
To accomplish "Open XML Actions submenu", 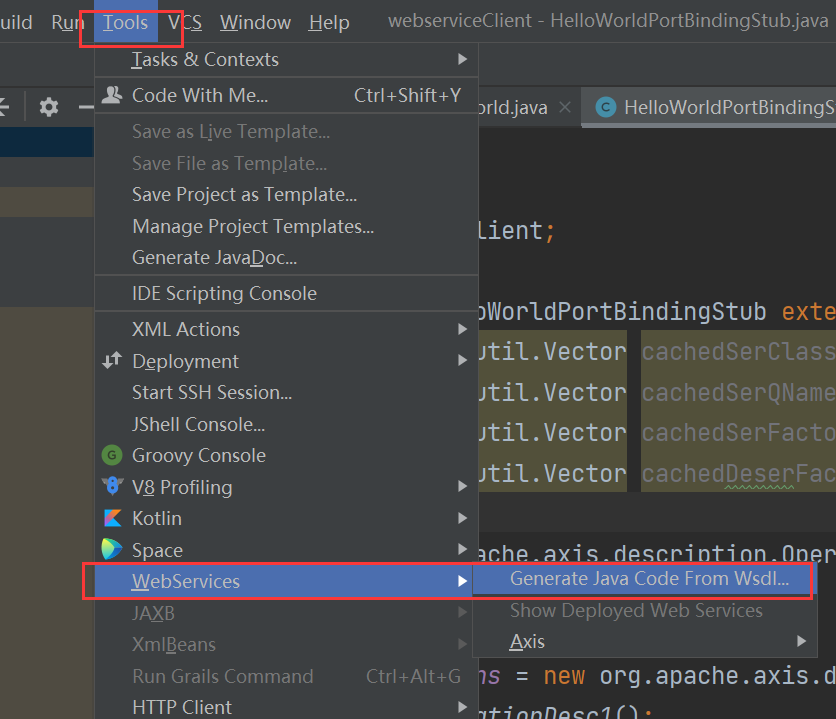I will point(286,329).
